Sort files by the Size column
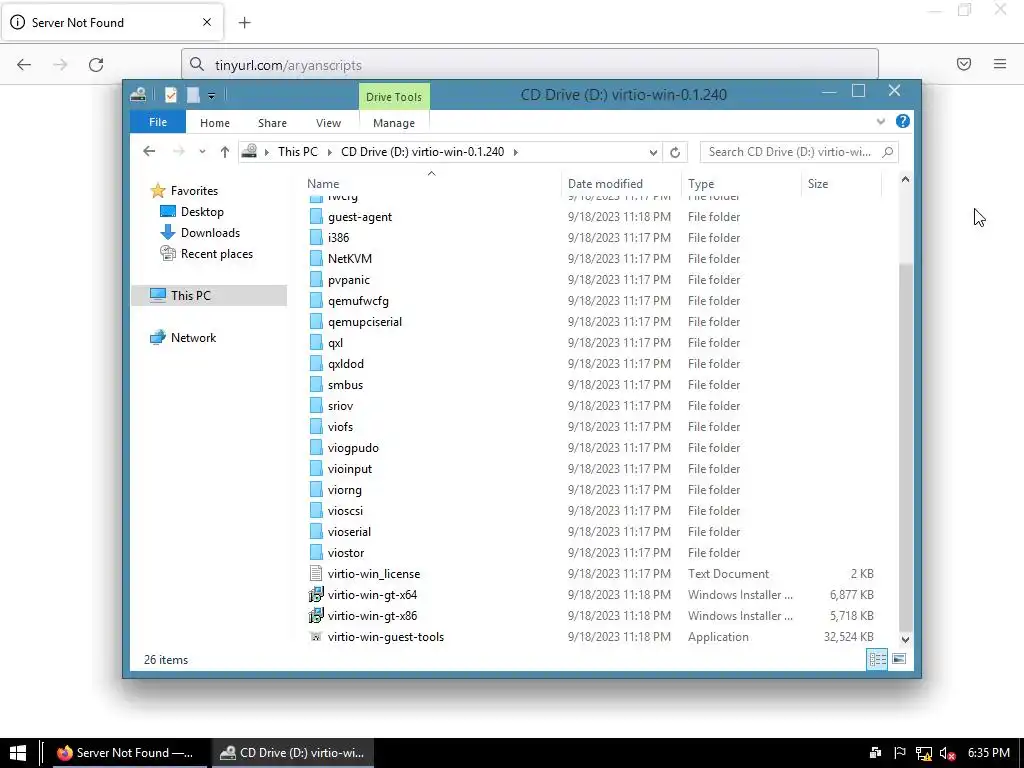1024x768 pixels. (841, 184)
